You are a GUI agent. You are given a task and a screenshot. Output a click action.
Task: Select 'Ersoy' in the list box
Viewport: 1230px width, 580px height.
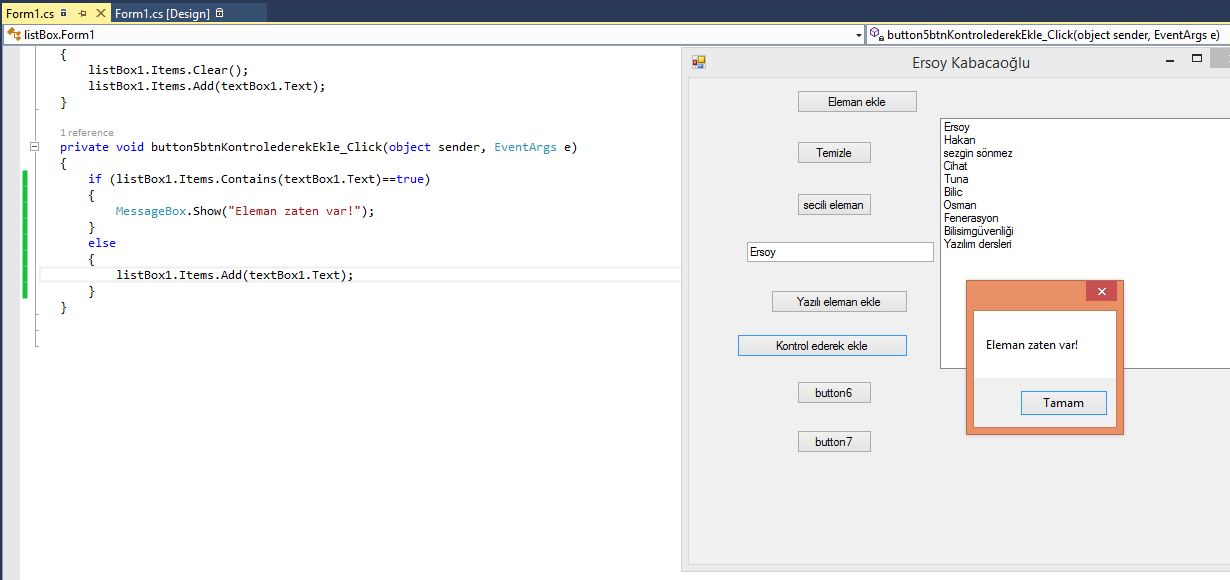click(x=957, y=127)
